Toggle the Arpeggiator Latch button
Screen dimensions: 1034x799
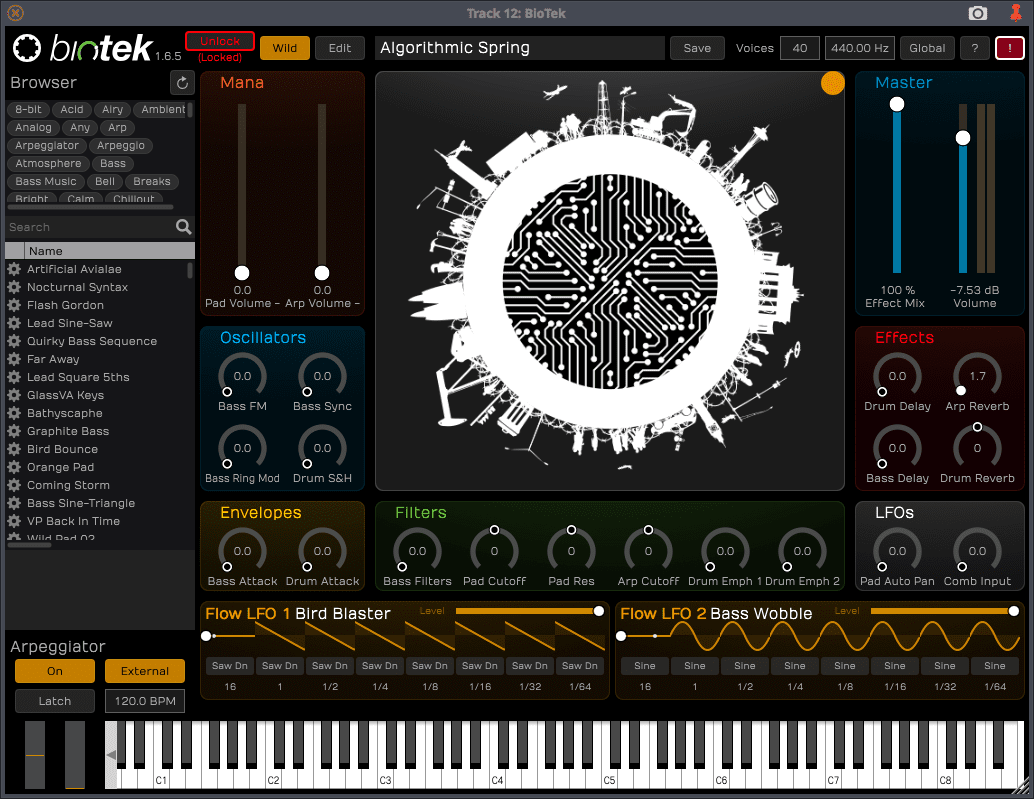[55, 701]
